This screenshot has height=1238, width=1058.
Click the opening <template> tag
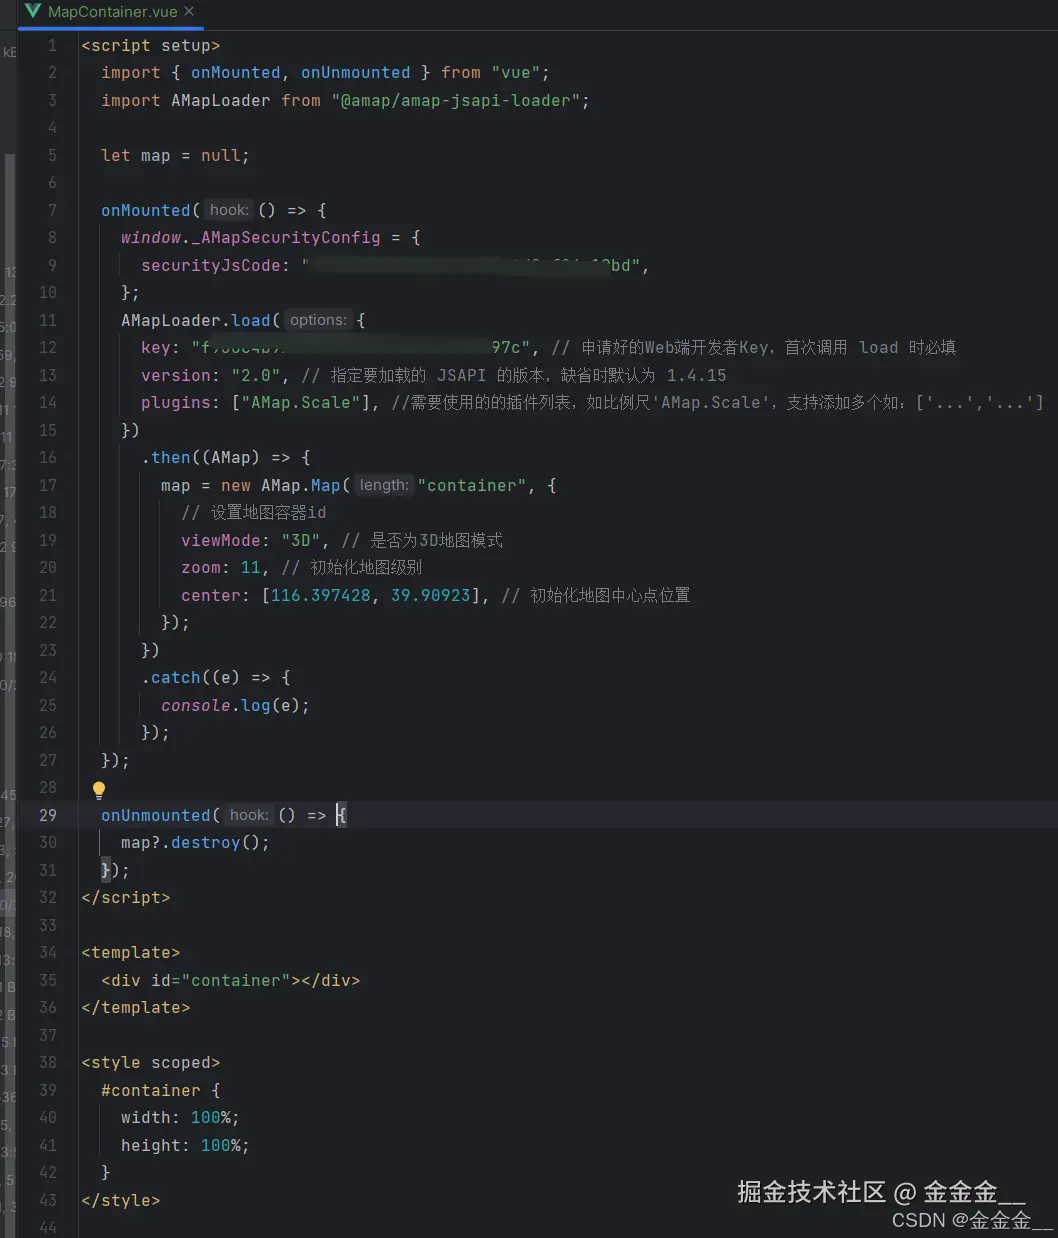click(x=131, y=952)
